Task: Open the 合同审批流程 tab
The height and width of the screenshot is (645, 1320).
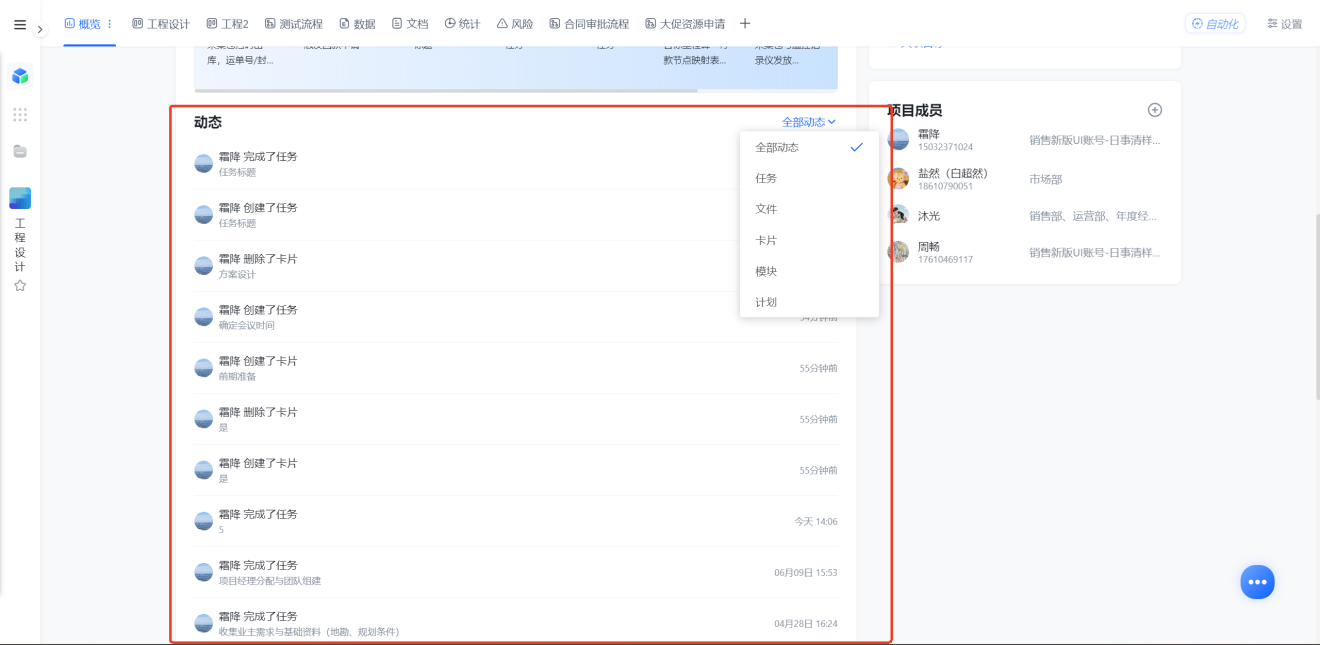Action: [x=589, y=24]
